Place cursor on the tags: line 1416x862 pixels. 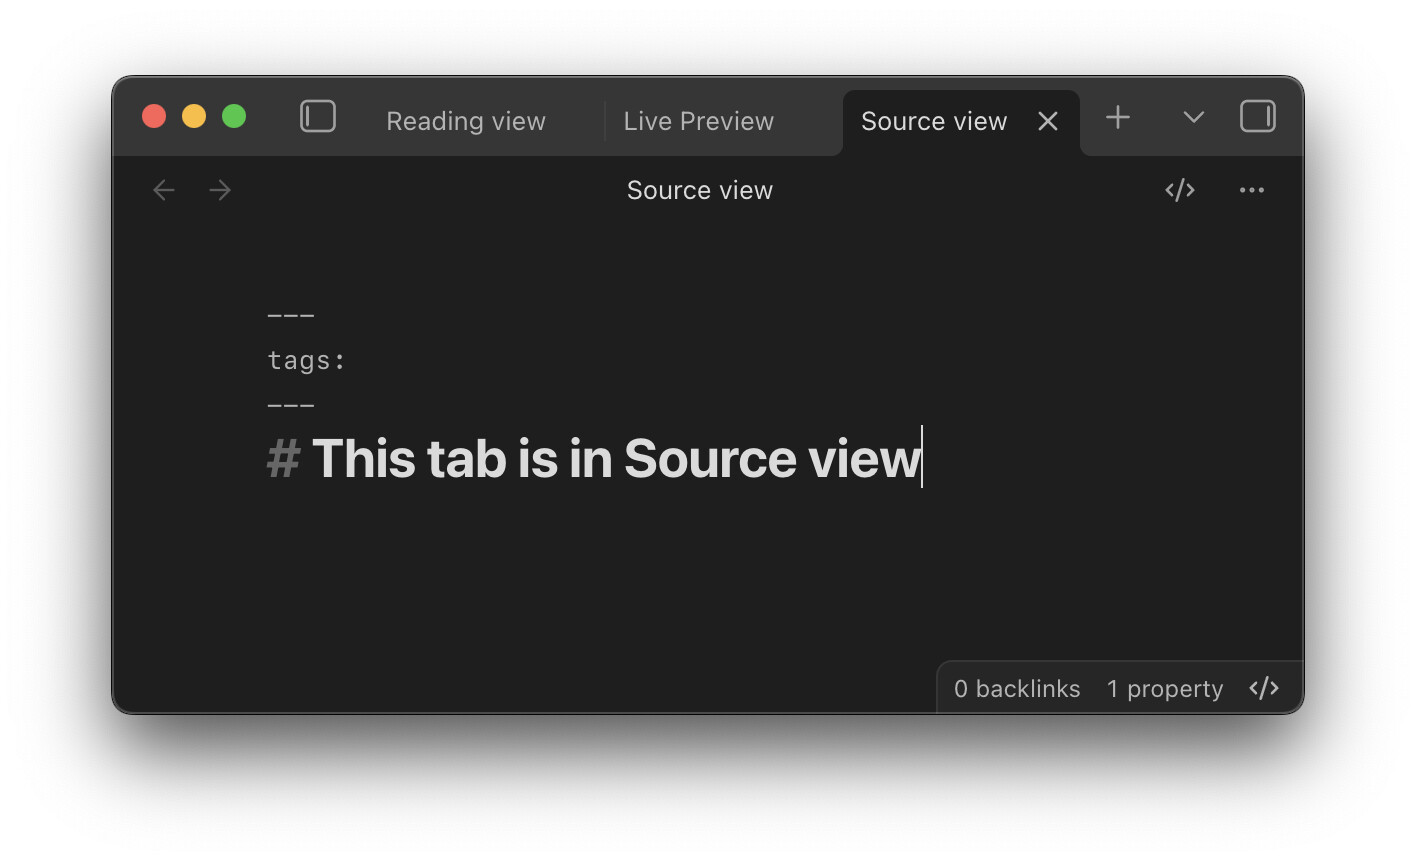306,360
